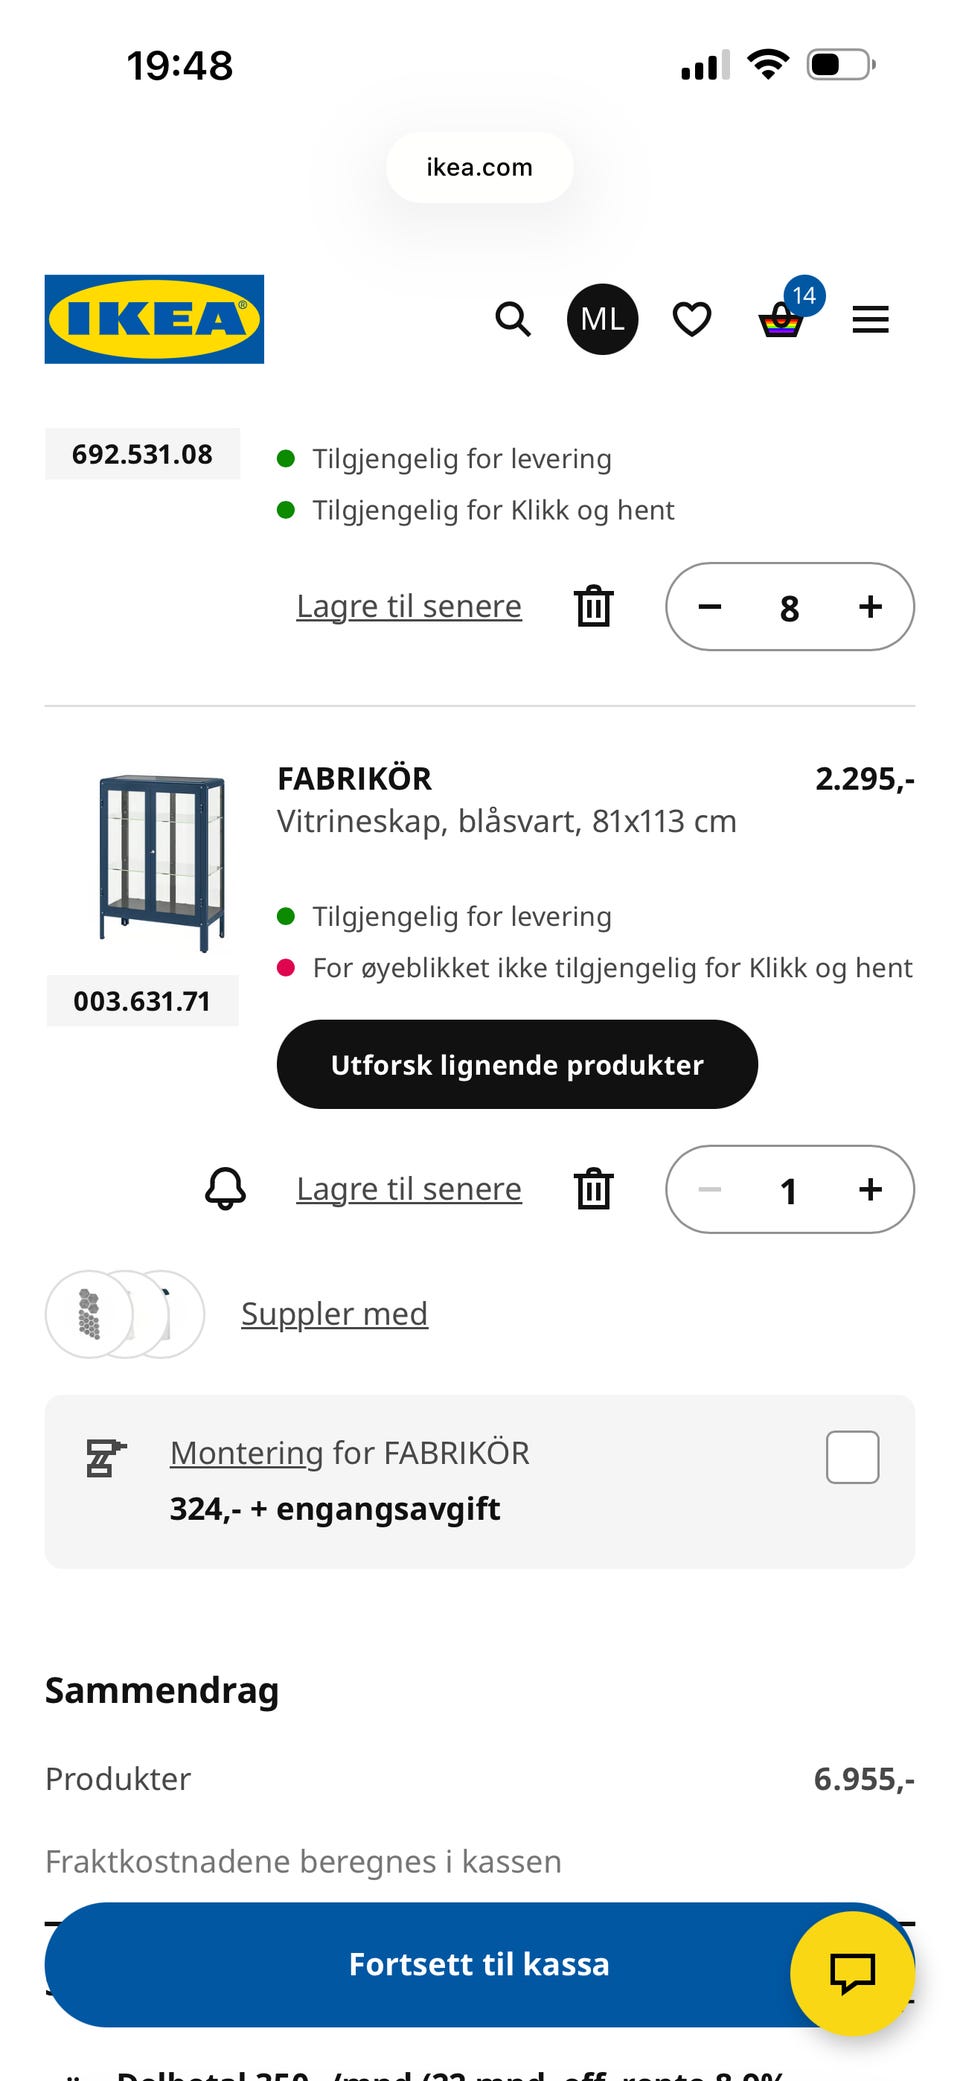Tap Utforsk lignende produkter button
960x2081 pixels.
517,1064
